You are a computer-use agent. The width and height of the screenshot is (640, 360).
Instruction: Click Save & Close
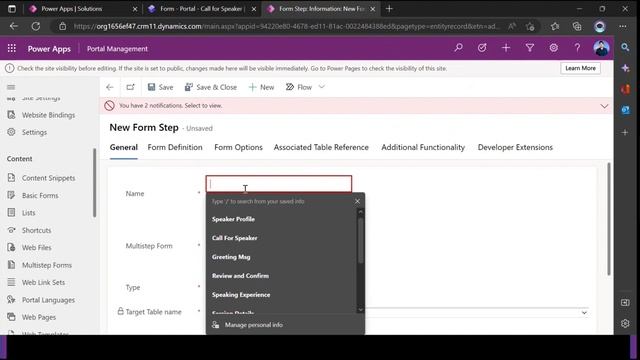tap(211, 87)
